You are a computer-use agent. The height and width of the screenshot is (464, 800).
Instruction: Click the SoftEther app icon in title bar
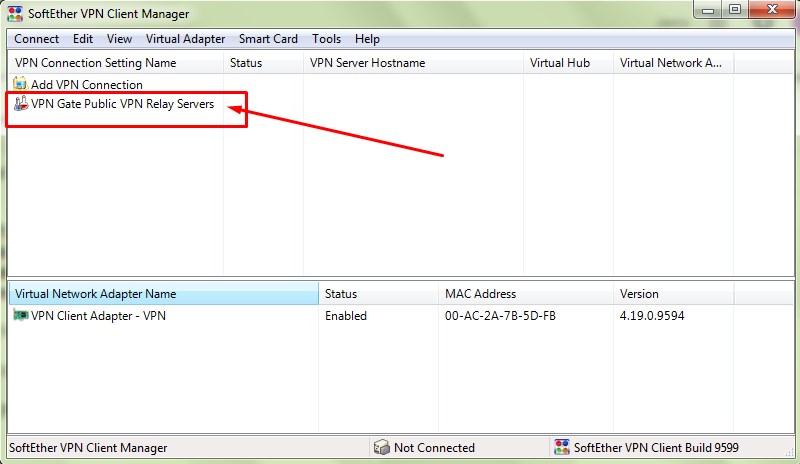tap(15, 14)
